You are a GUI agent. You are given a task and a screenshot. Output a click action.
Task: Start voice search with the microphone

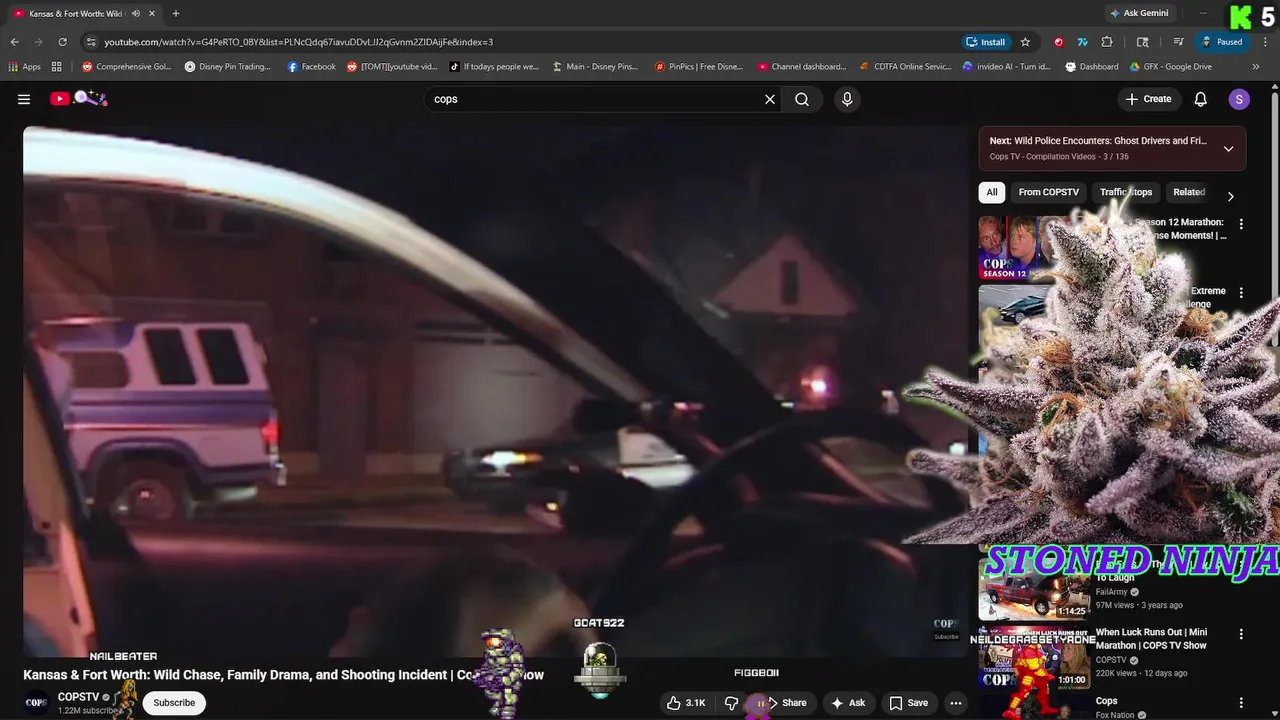click(847, 99)
